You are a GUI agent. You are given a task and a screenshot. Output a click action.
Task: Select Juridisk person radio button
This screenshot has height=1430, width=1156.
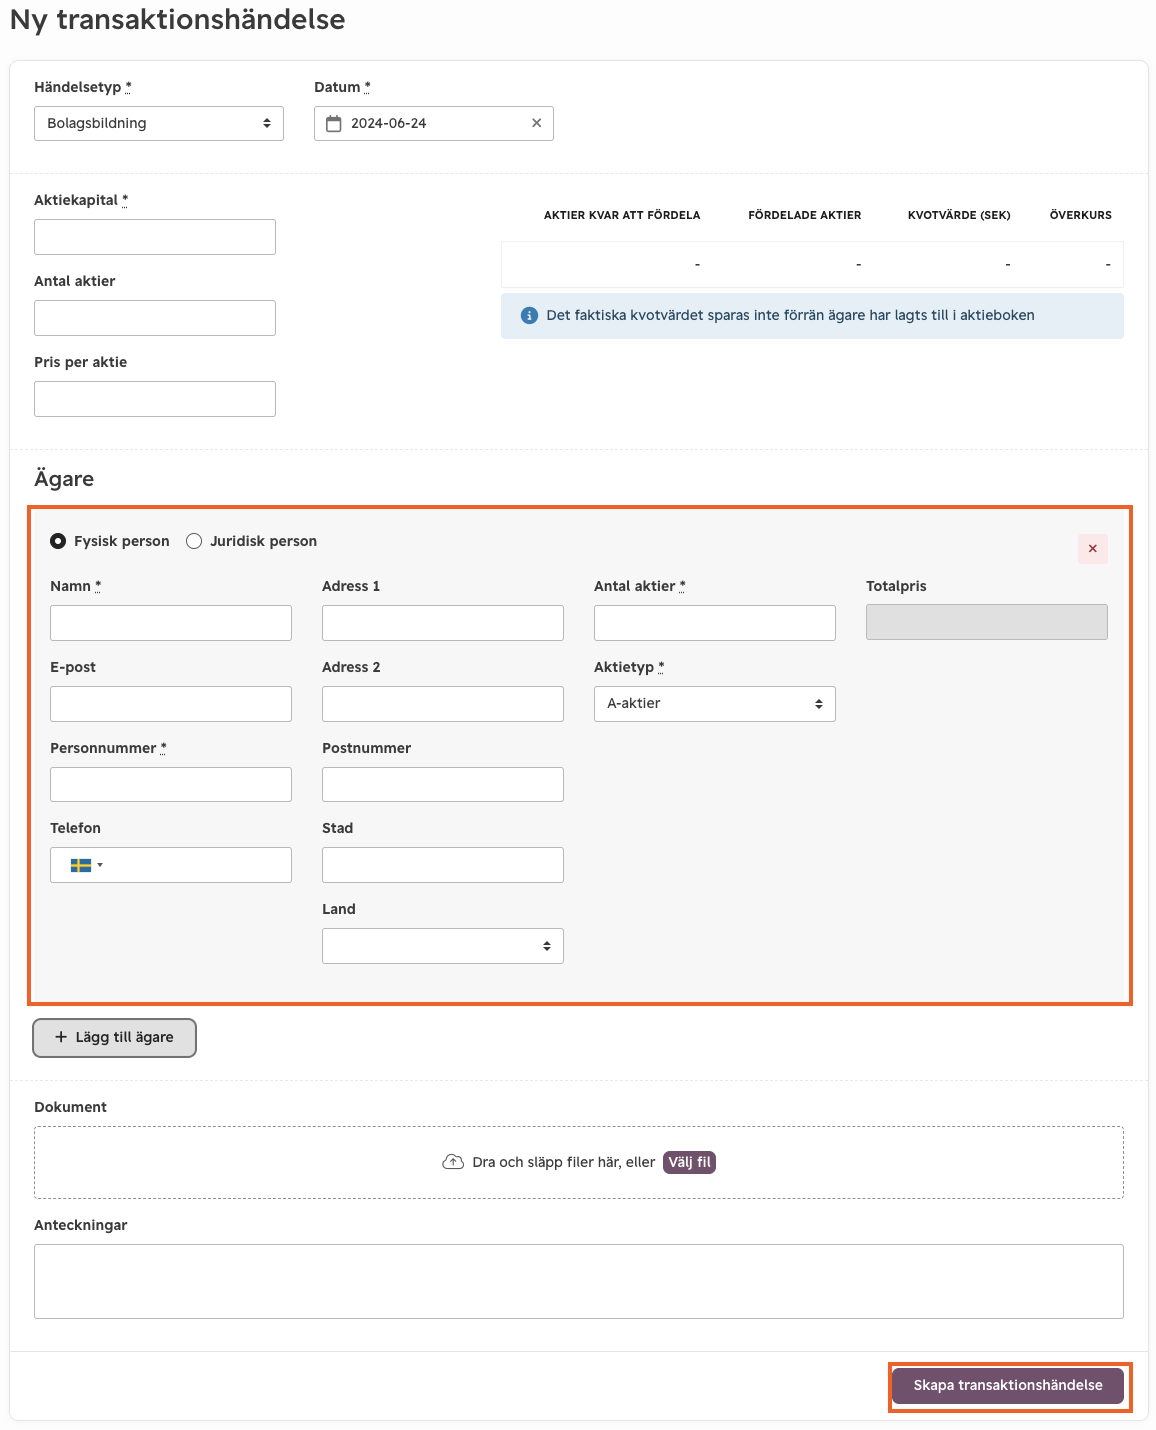point(194,541)
